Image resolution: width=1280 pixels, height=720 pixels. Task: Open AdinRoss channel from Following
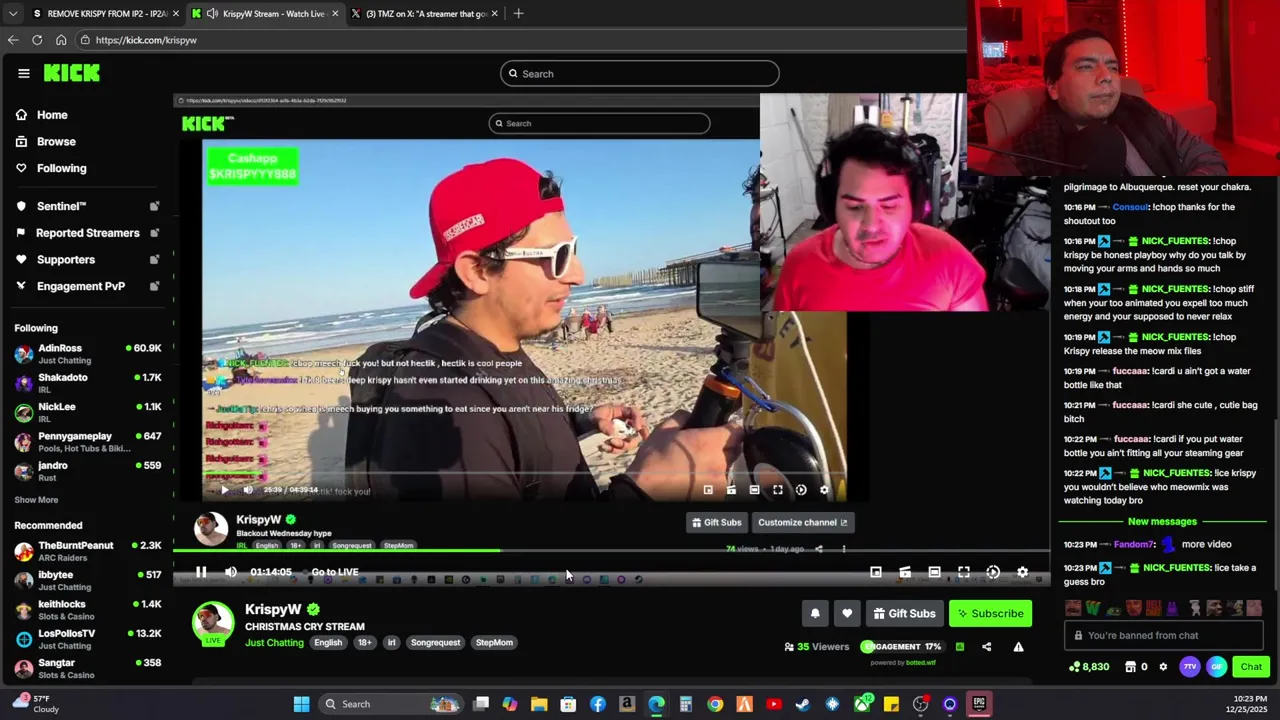click(x=87, y=354)
